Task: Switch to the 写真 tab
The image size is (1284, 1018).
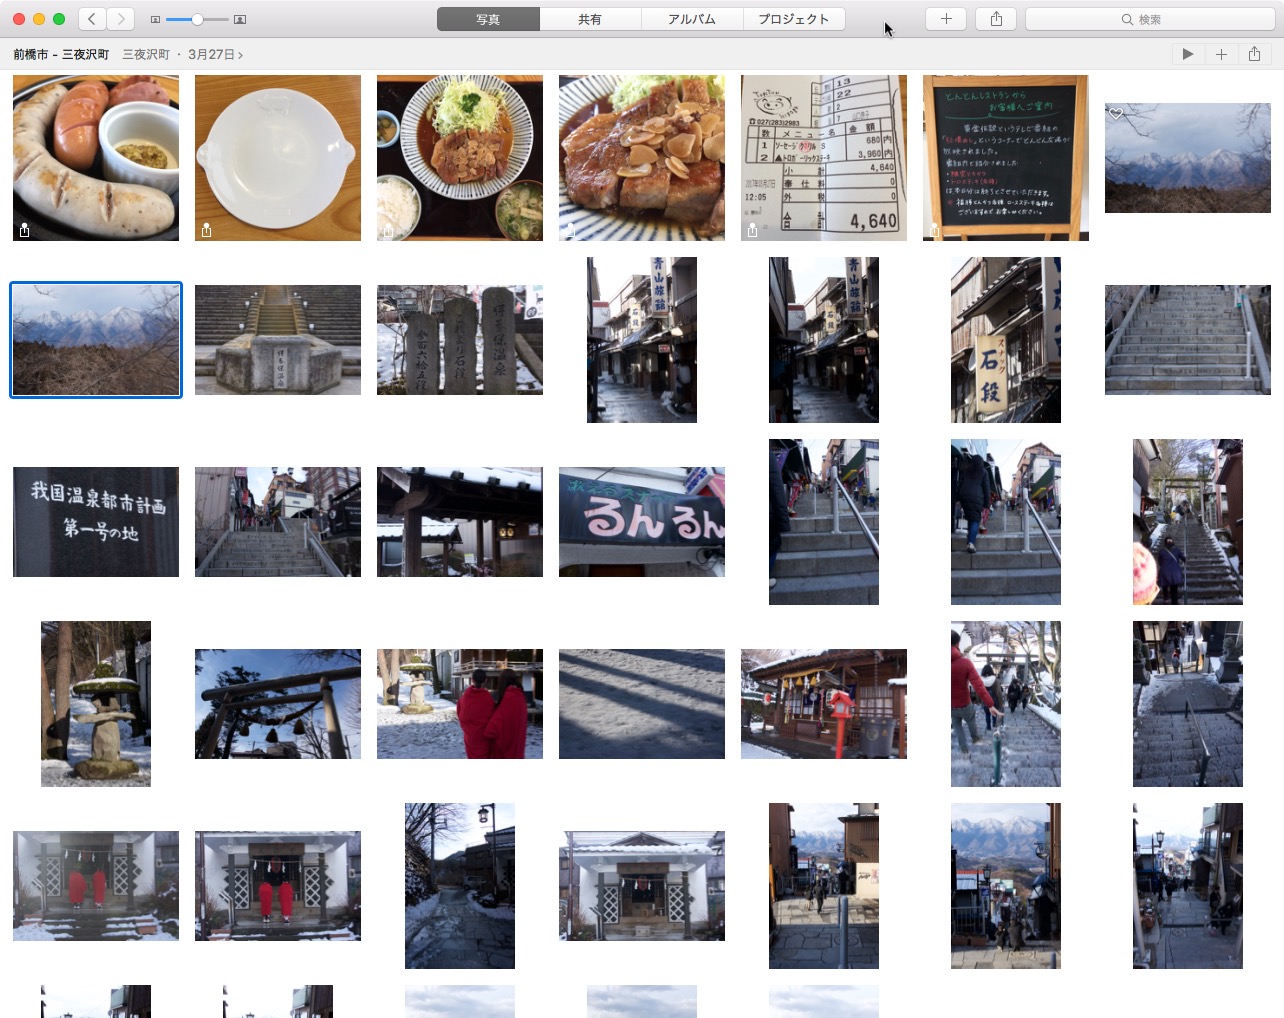Action: click(488, 19)
